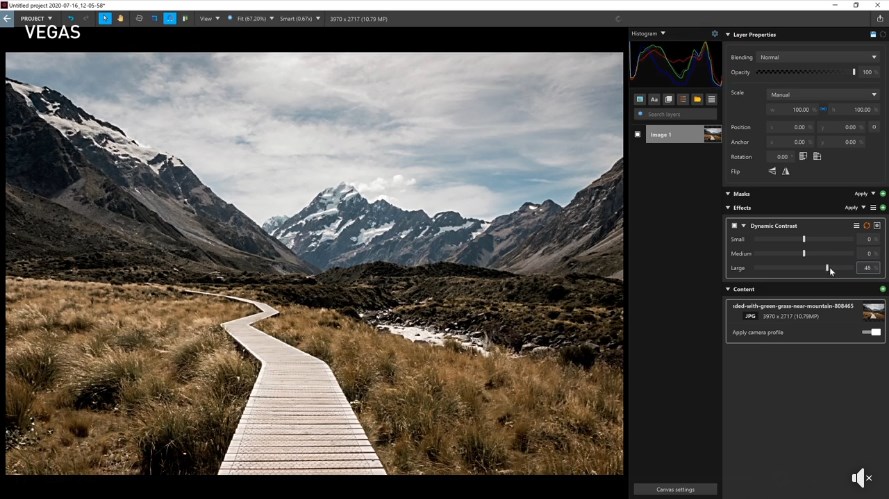This screenshot has height=499, width=889.
Task: Click the share icon at top right
Action: pyautogui.click(x=880, y=19)
